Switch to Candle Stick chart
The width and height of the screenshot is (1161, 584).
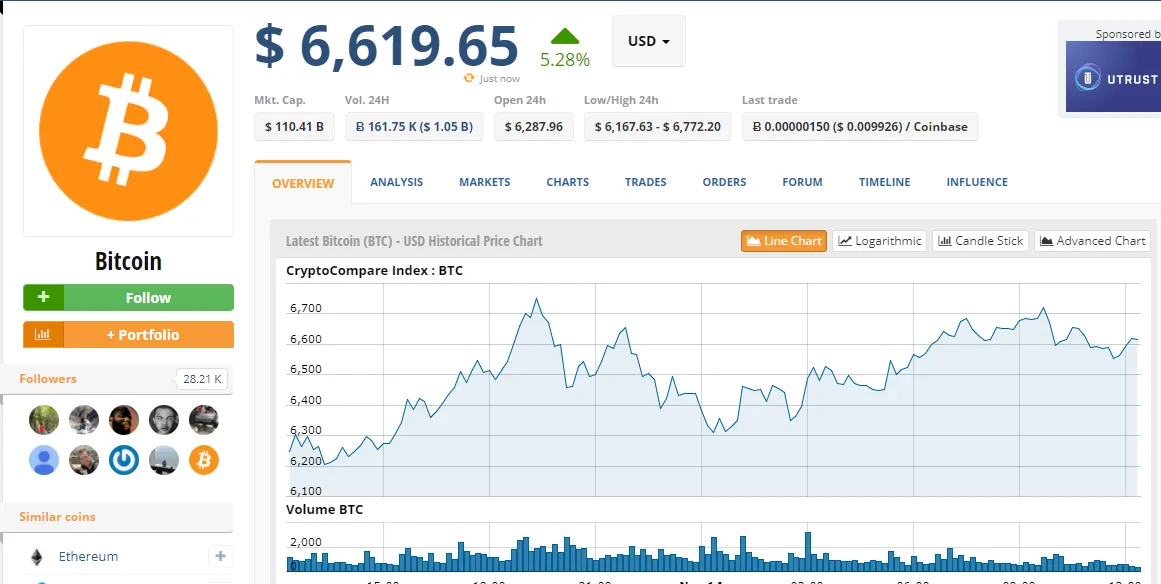(980, 241)
